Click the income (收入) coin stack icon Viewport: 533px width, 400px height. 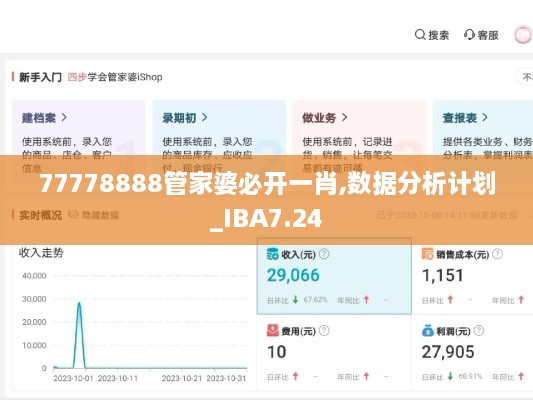click(x=273, y=254)
